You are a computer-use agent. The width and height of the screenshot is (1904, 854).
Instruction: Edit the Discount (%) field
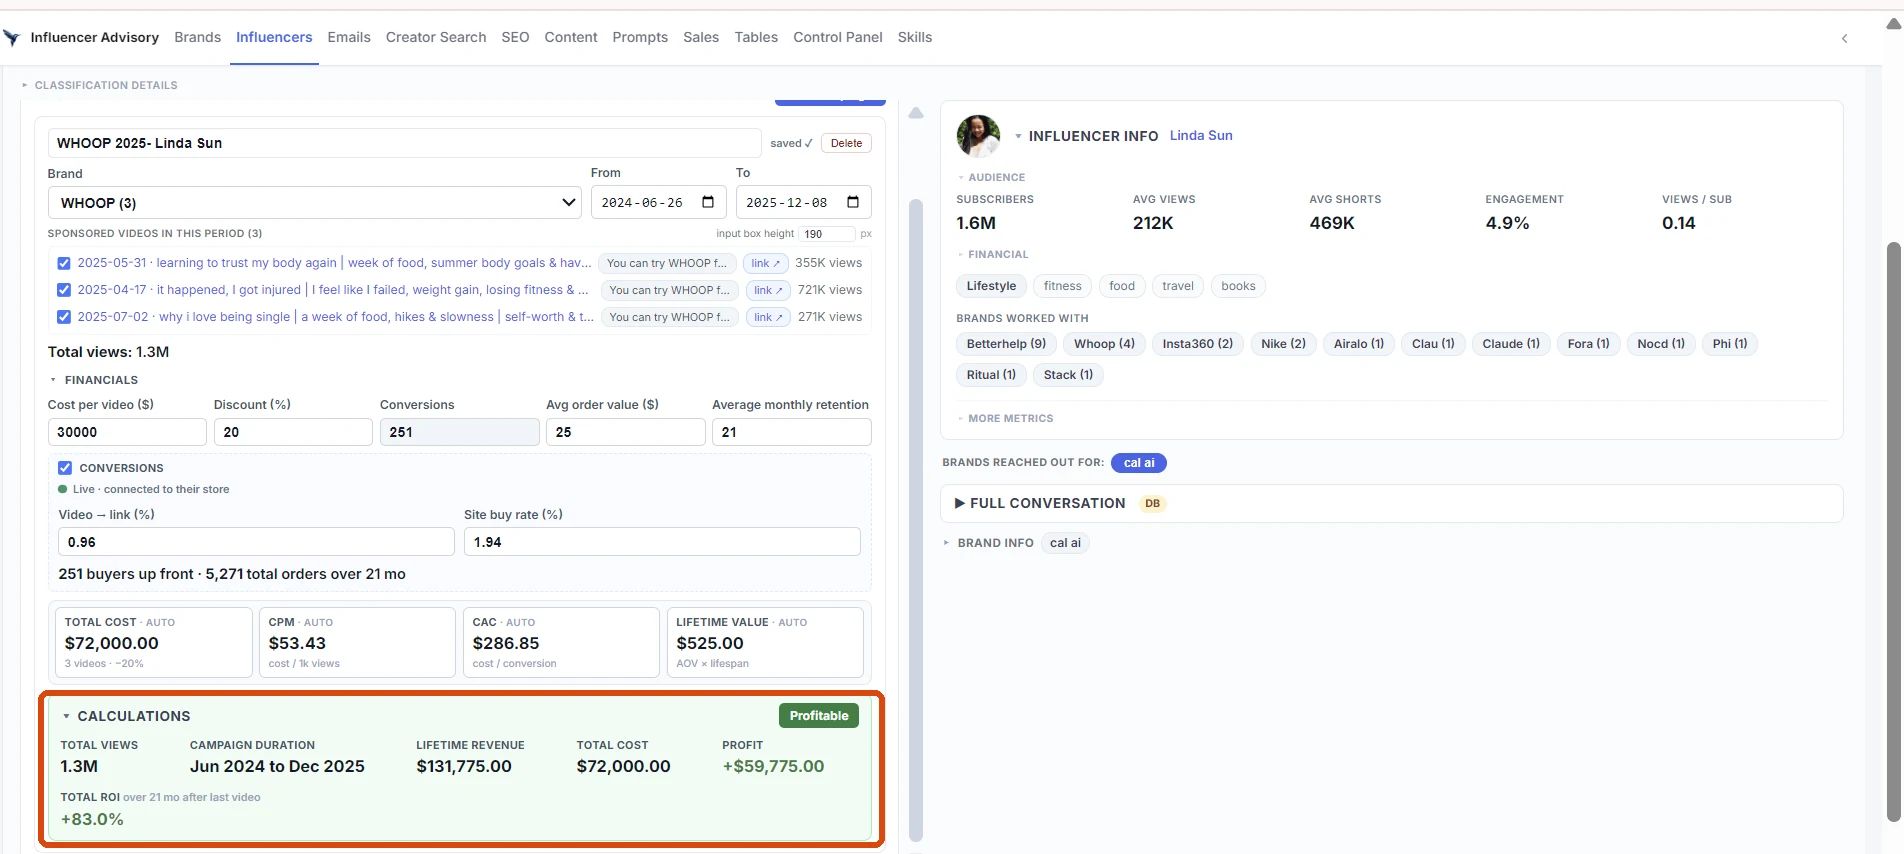[x=293, y=432]
